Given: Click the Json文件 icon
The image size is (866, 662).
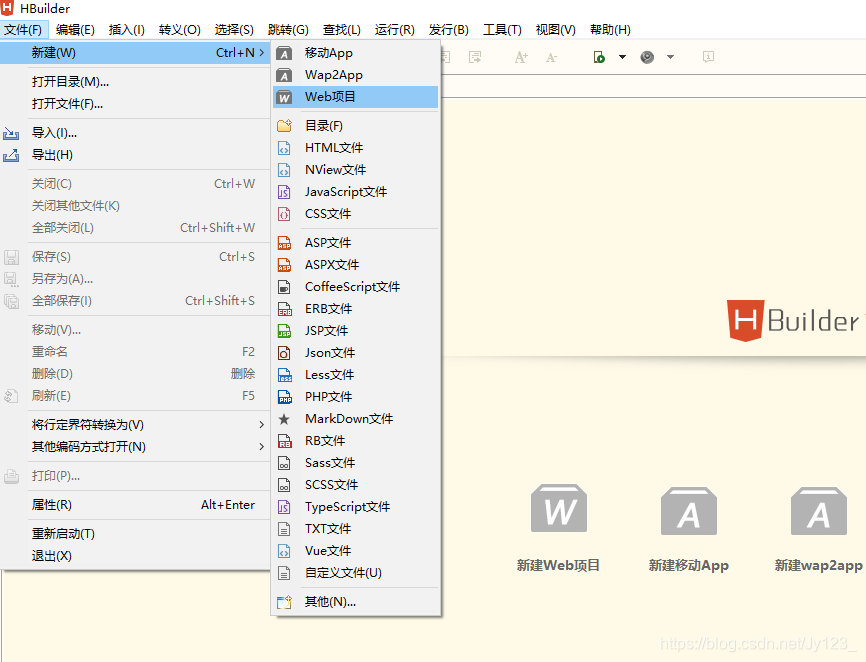Looking at the screenshot, I should coord(284,353).
